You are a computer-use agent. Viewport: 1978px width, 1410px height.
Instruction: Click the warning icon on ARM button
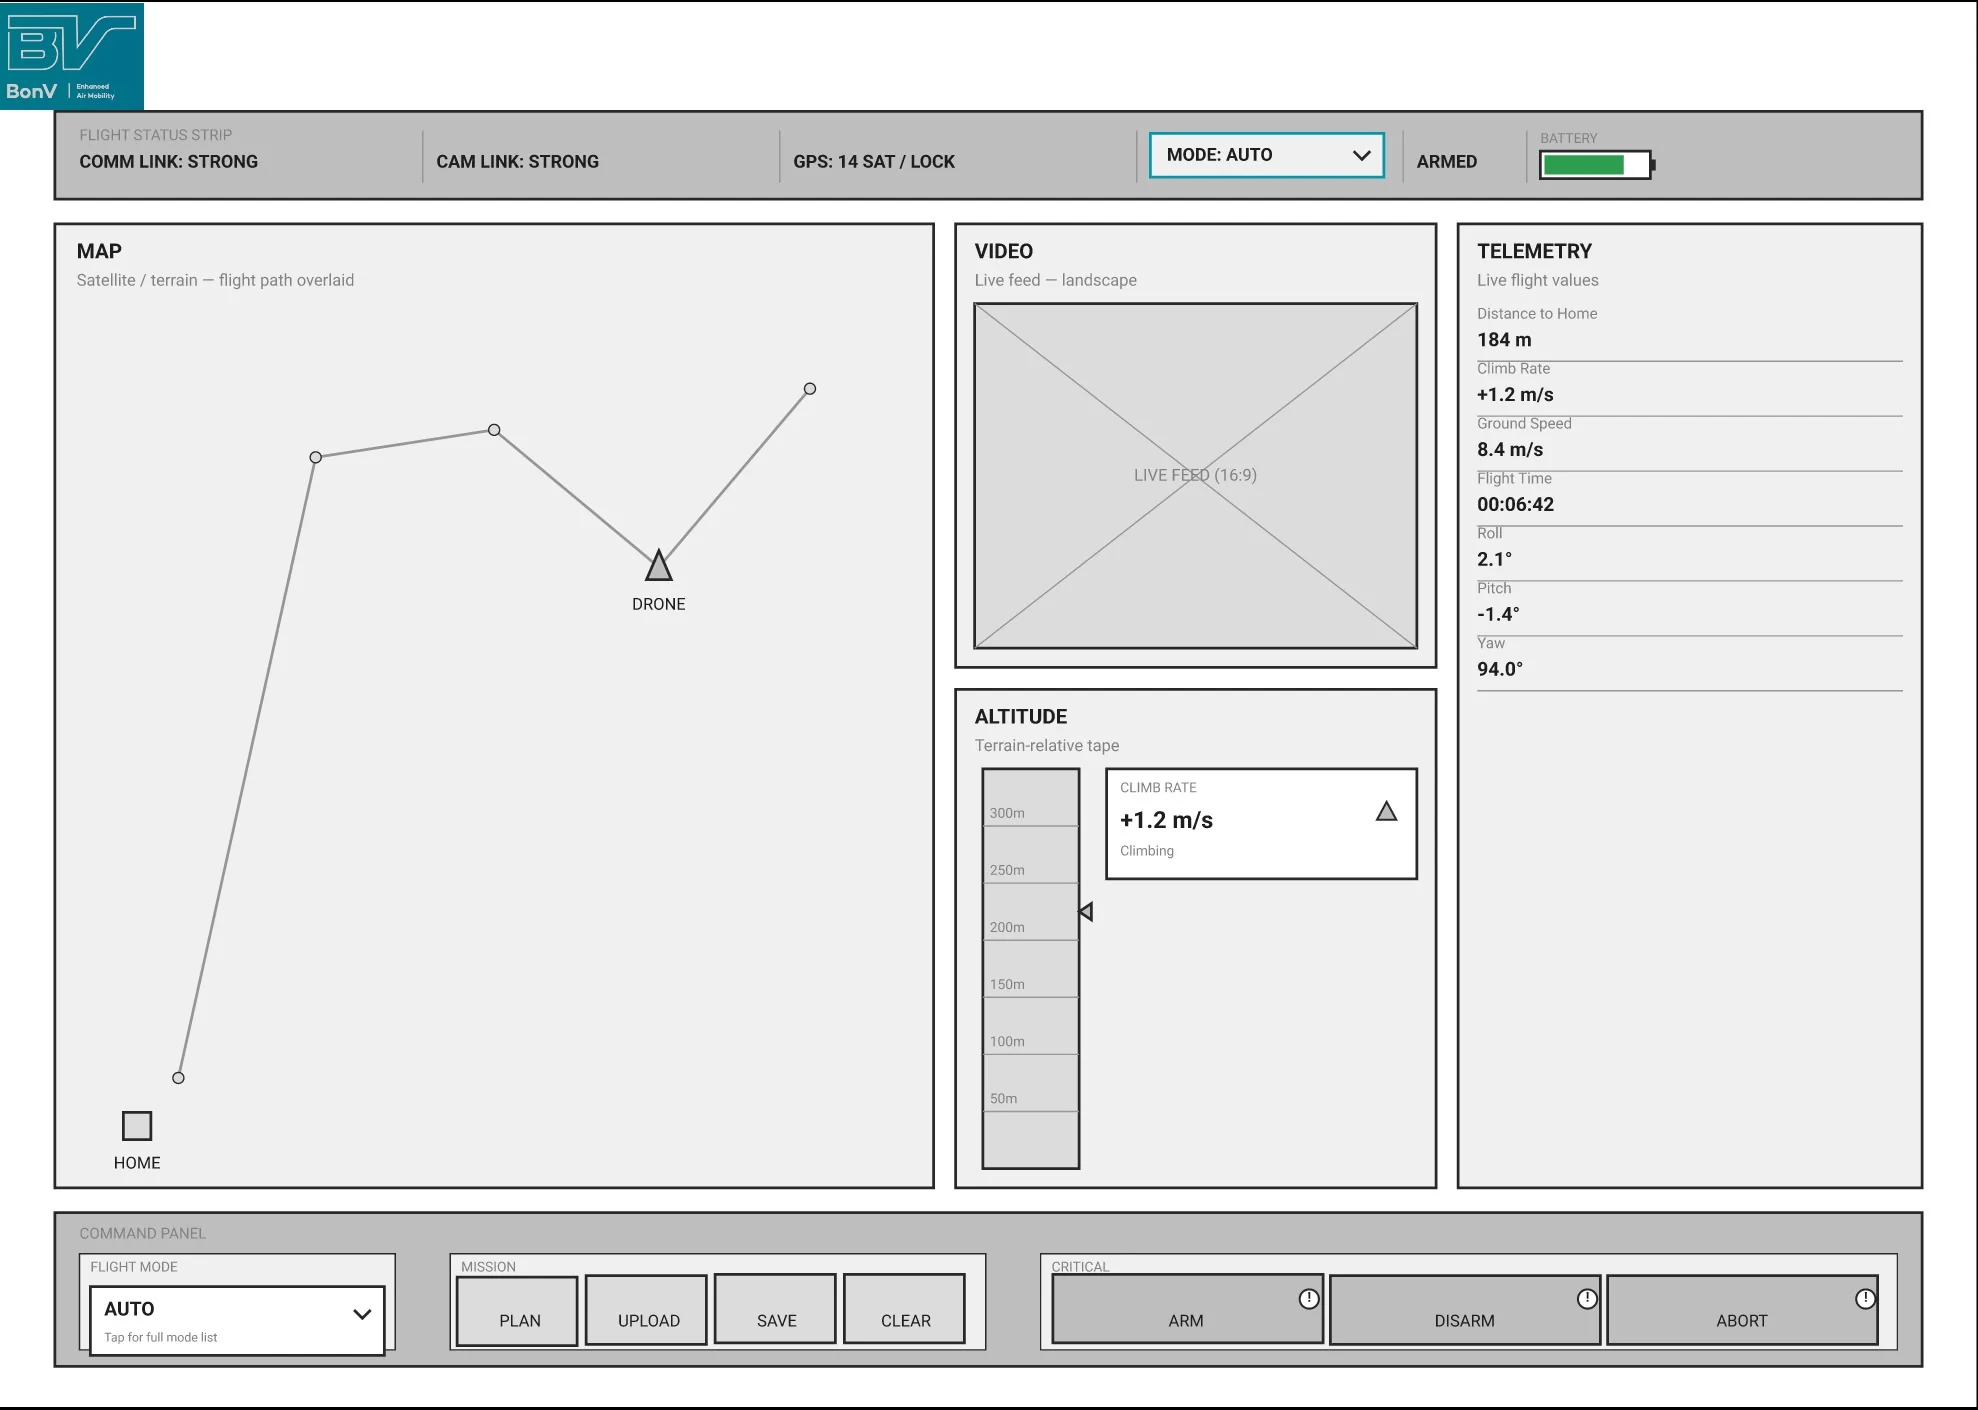1309,1298
